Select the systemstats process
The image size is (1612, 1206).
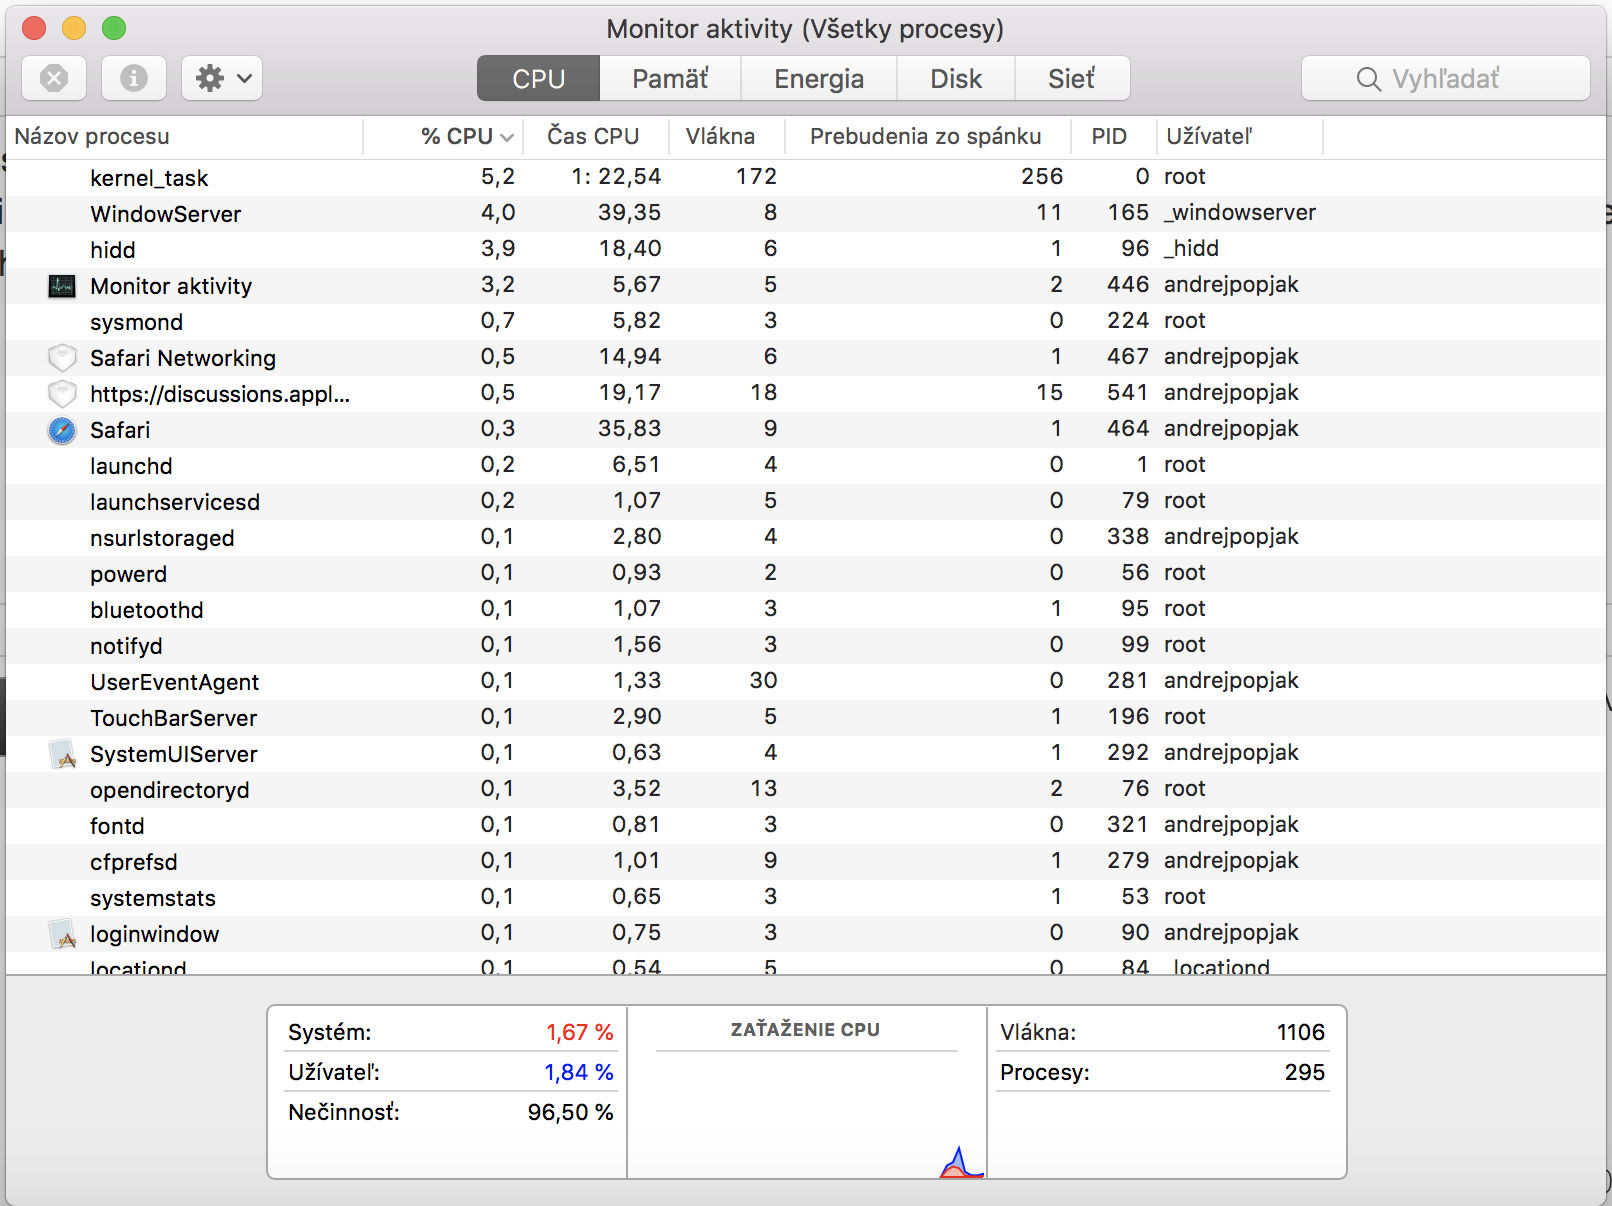[806, 898]
